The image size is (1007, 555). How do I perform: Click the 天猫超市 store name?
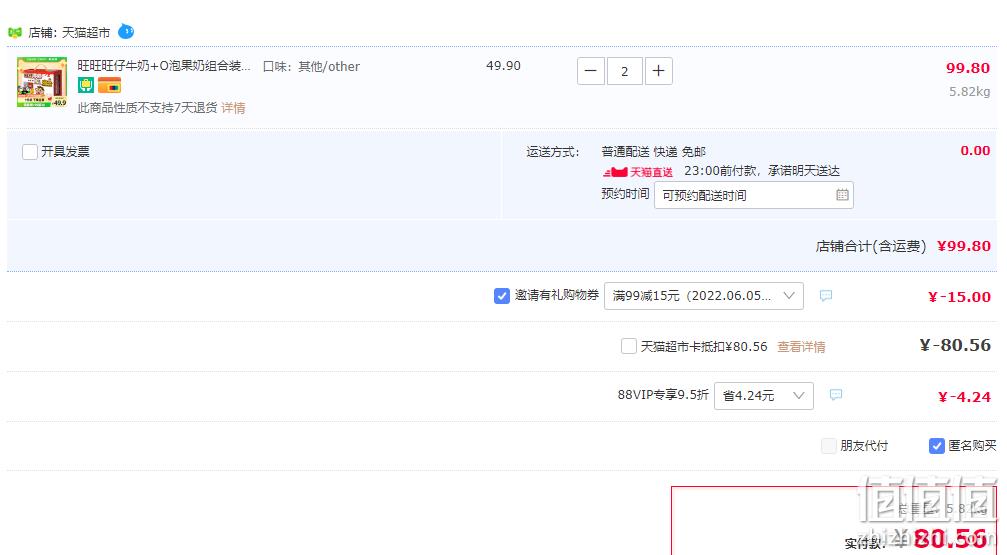[x=86, y=32]
